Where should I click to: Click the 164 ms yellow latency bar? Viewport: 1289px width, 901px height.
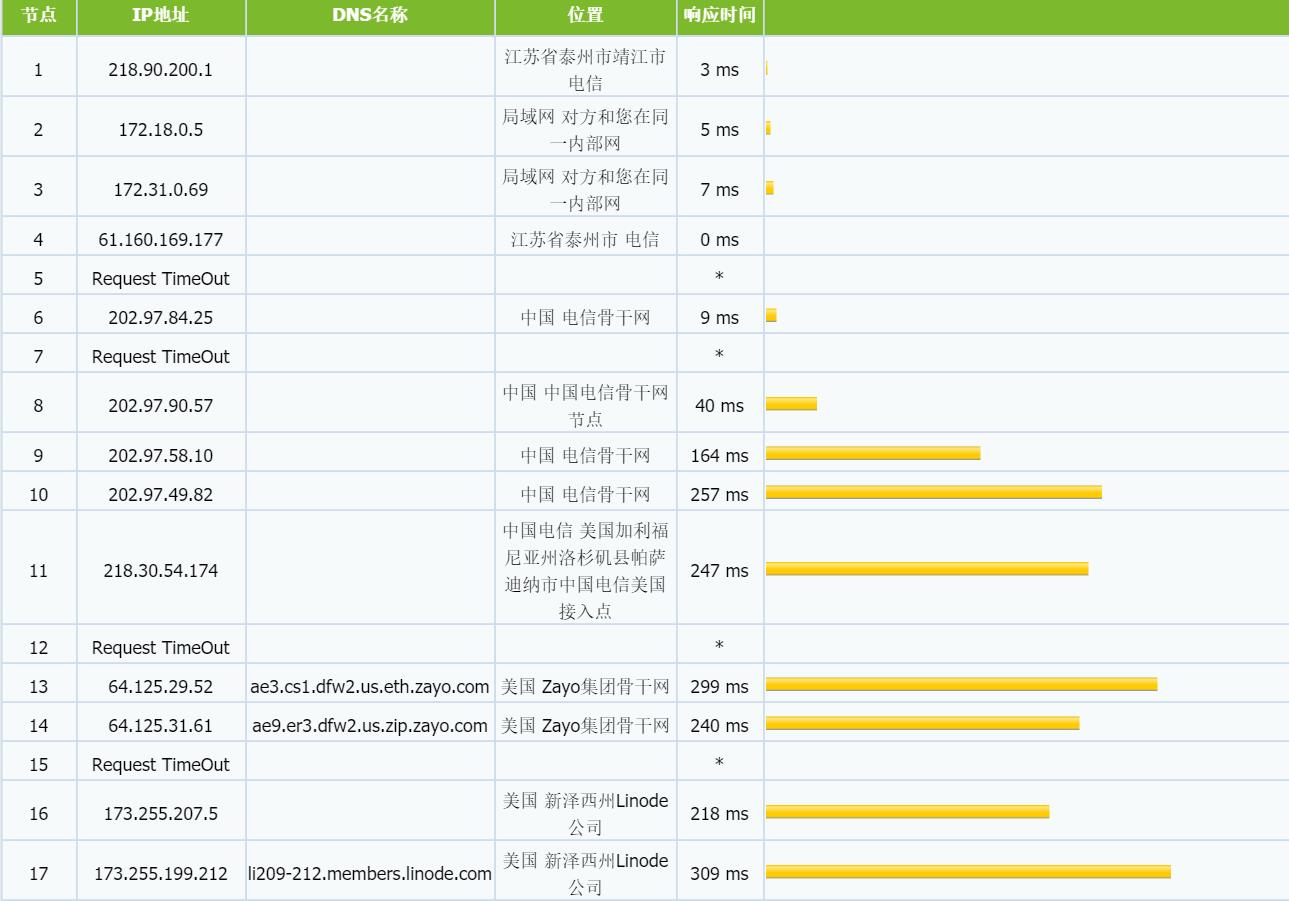point(873,454)
